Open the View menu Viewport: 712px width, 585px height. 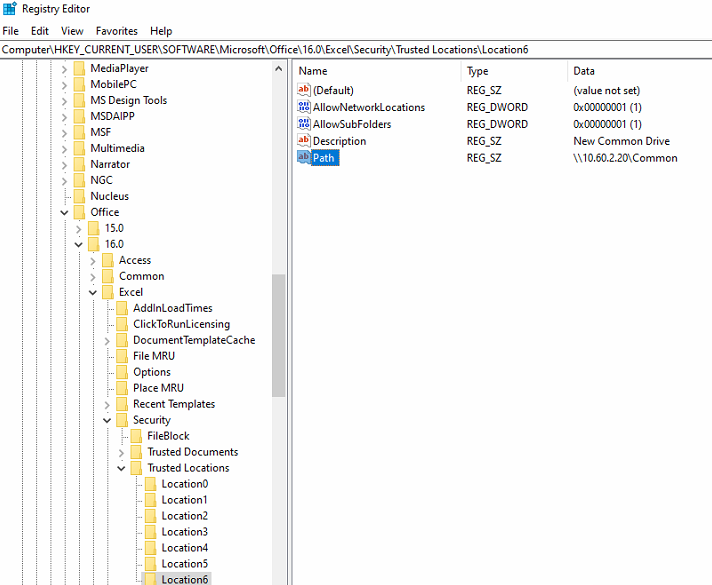click(x=72, y=31)
